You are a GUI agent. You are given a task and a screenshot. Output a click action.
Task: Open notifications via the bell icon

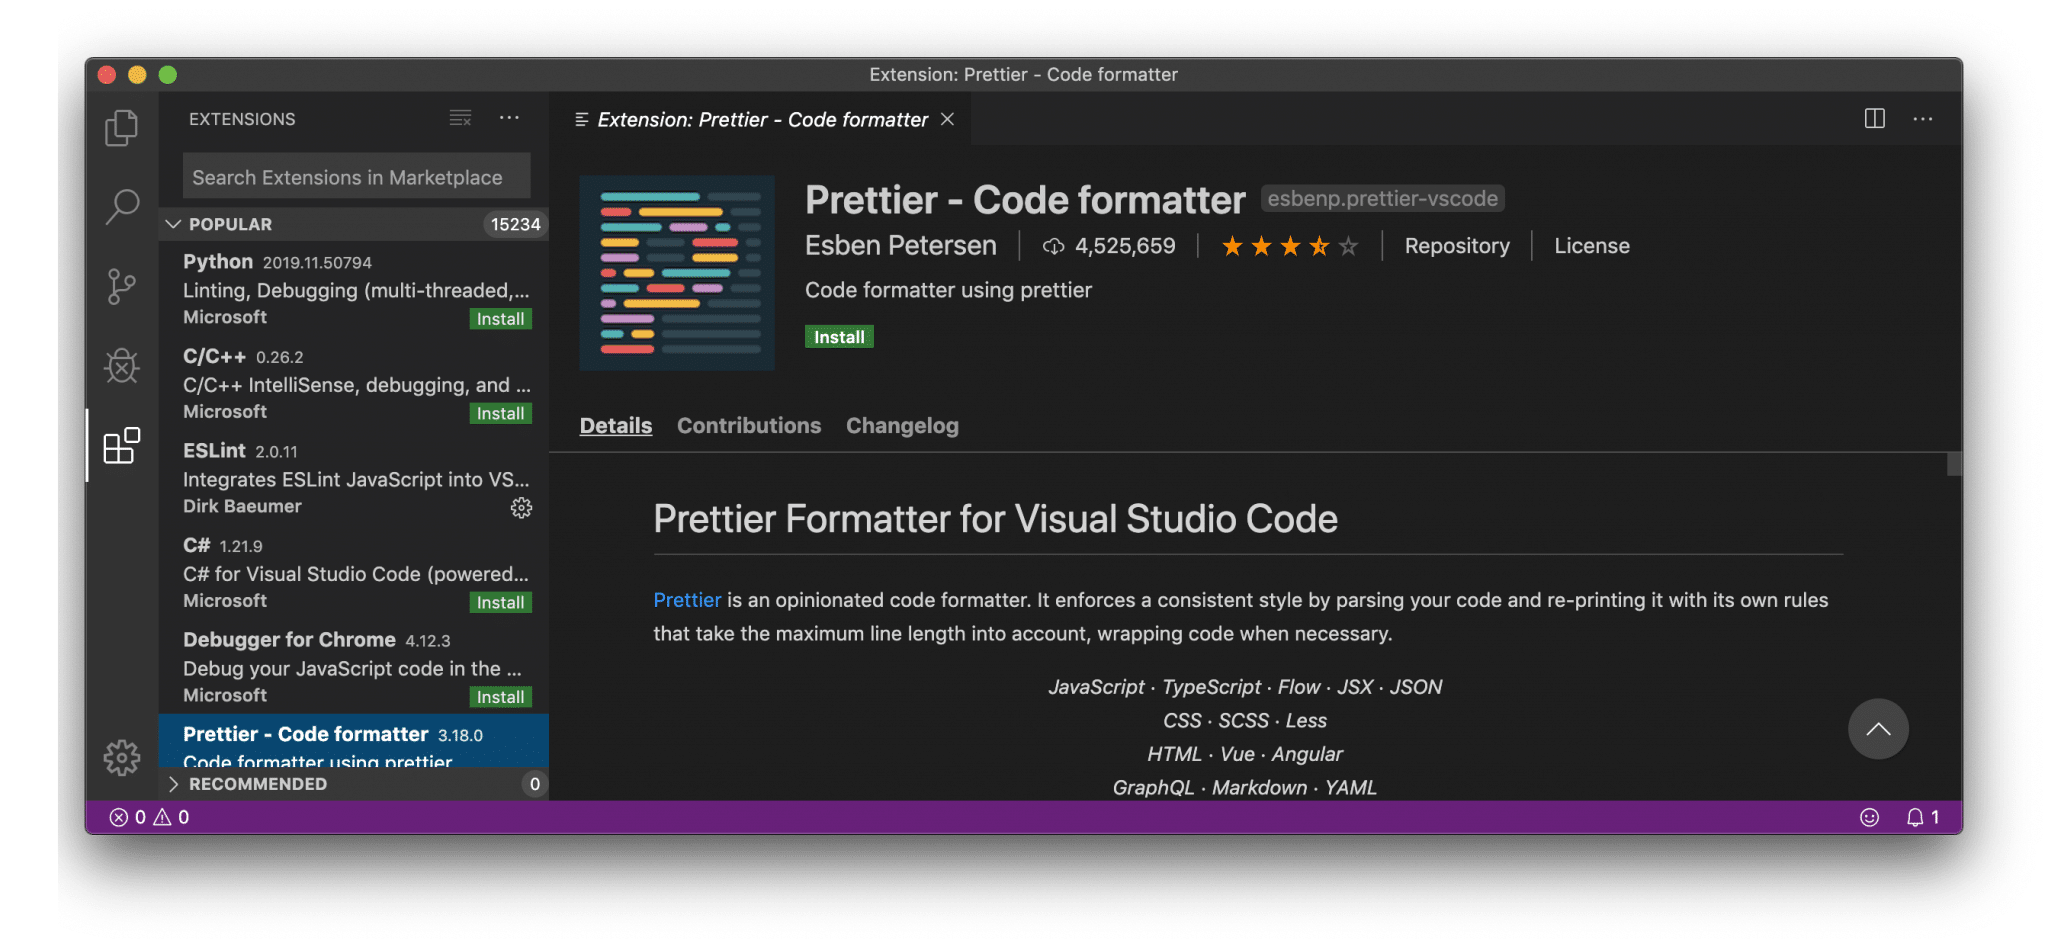click(1916, 817)
